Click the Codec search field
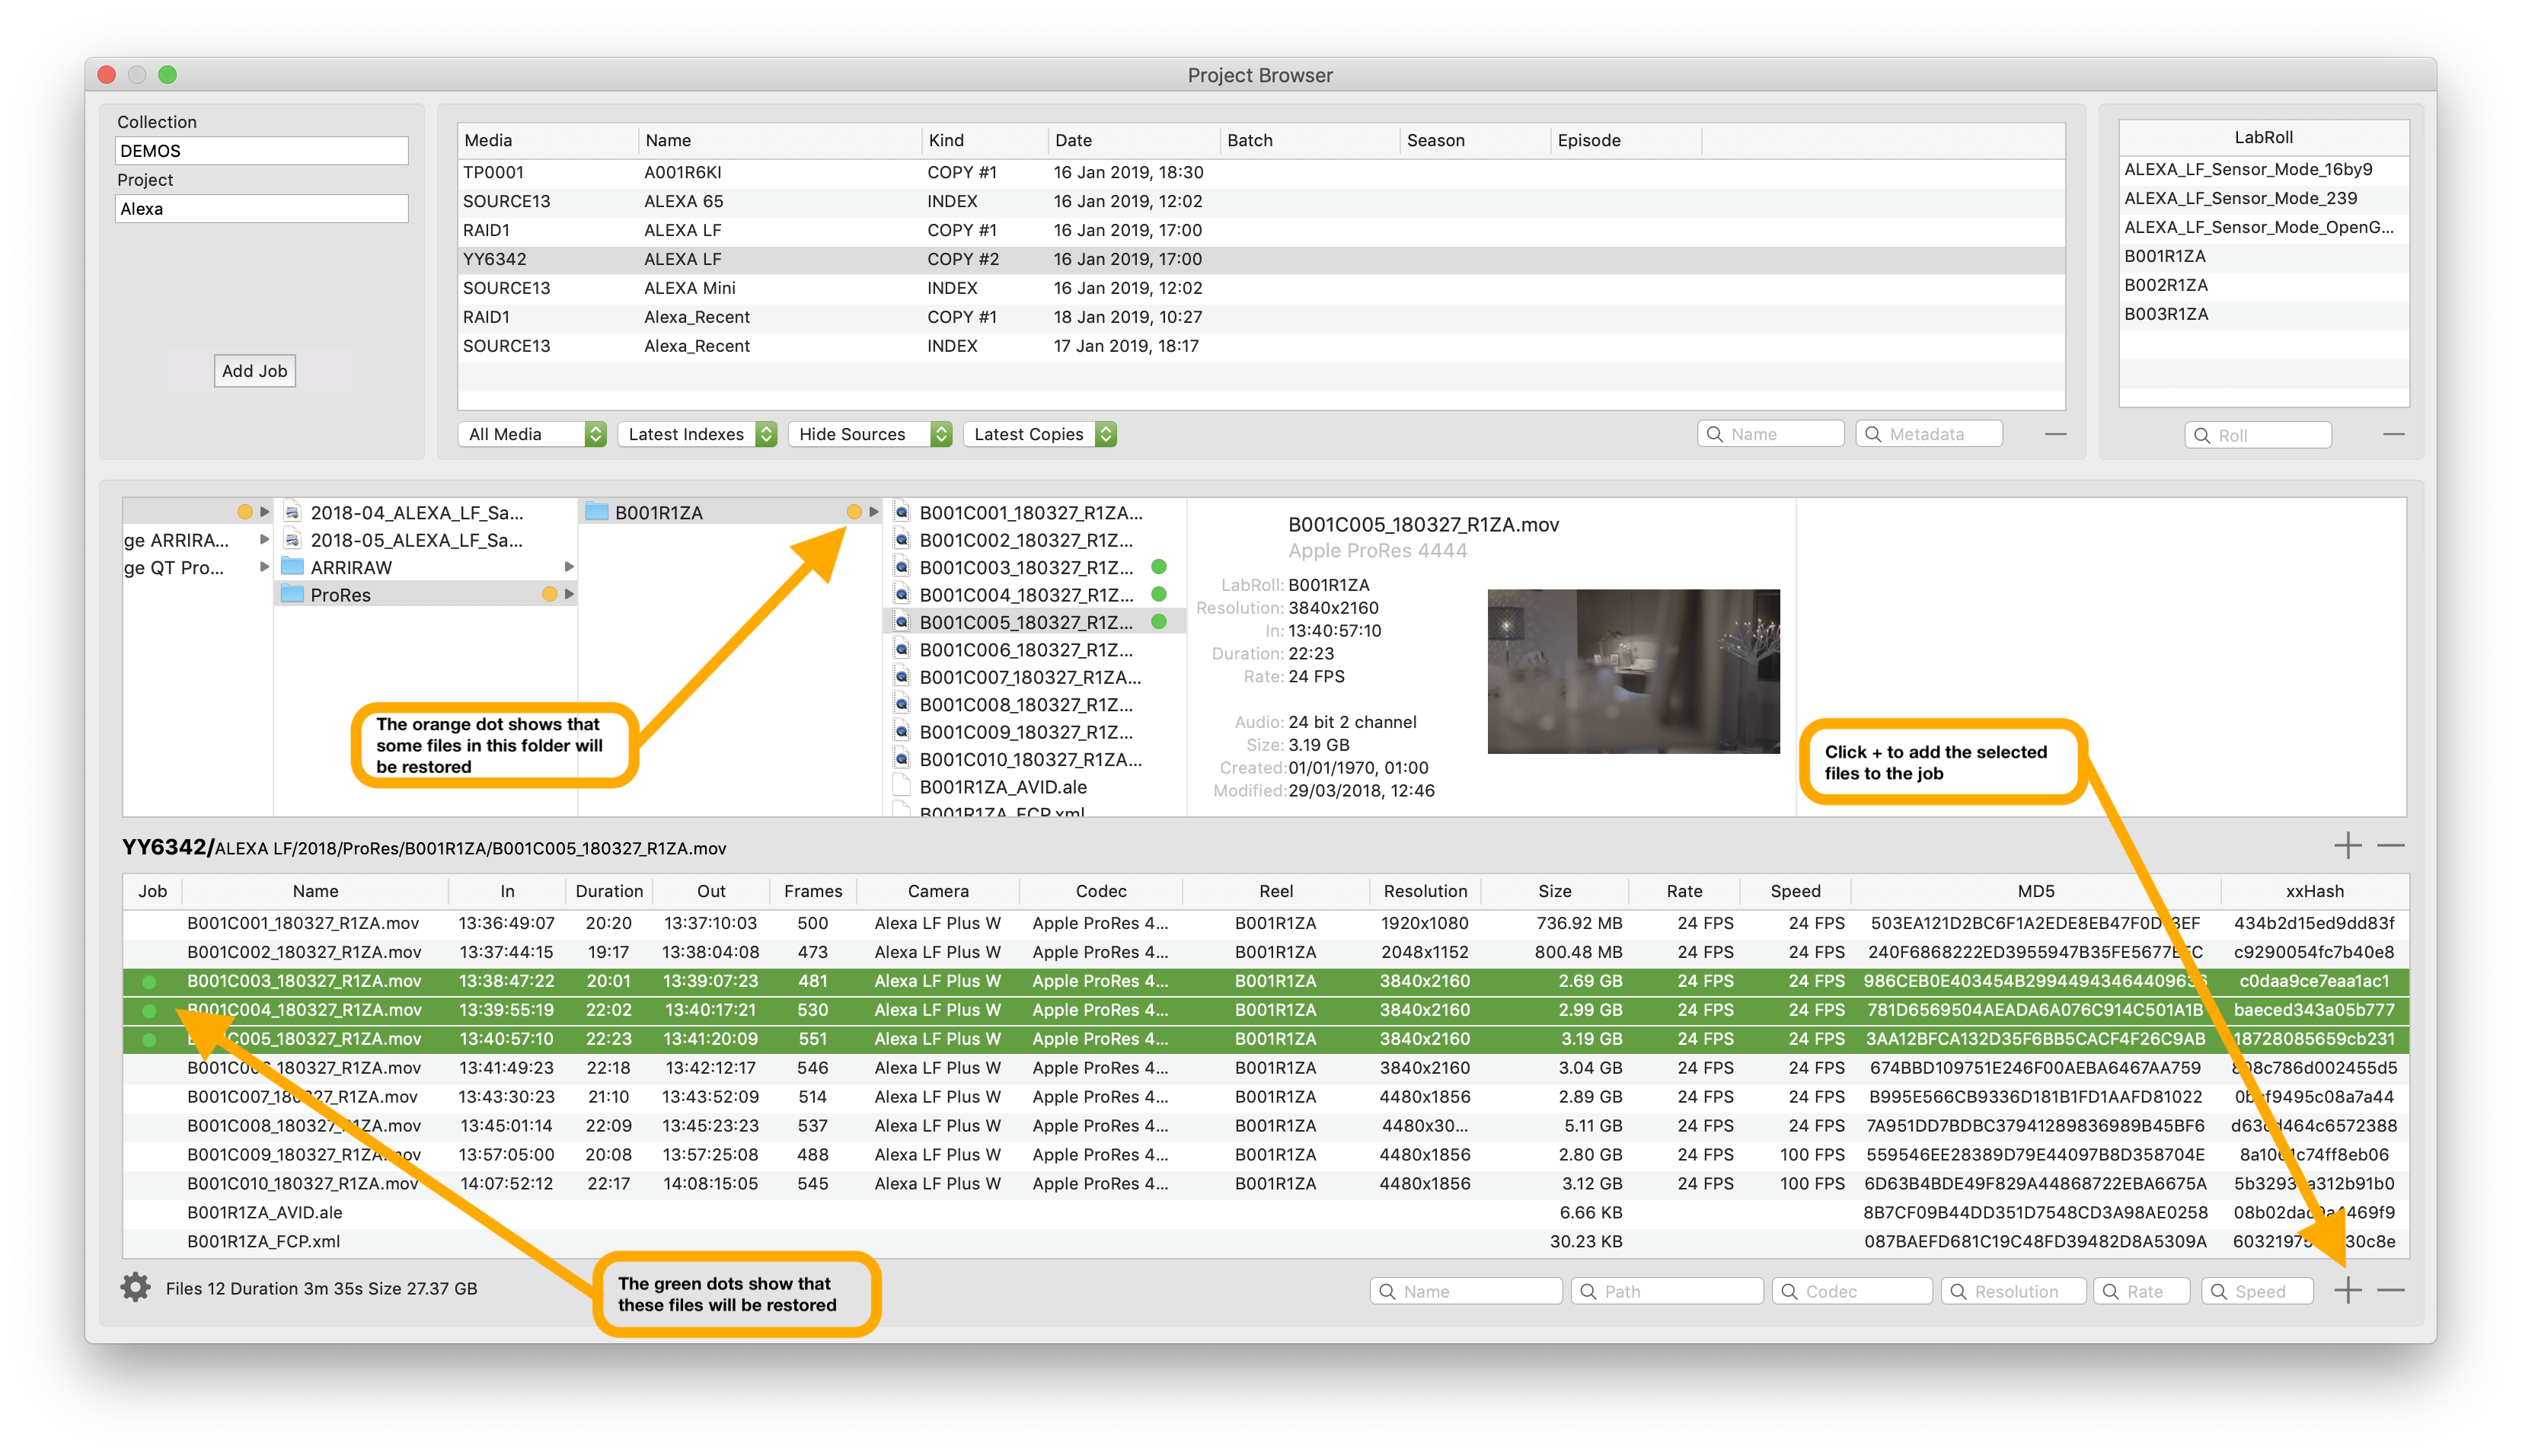This screenshot has height=1456, width=2522. 1852,1291
